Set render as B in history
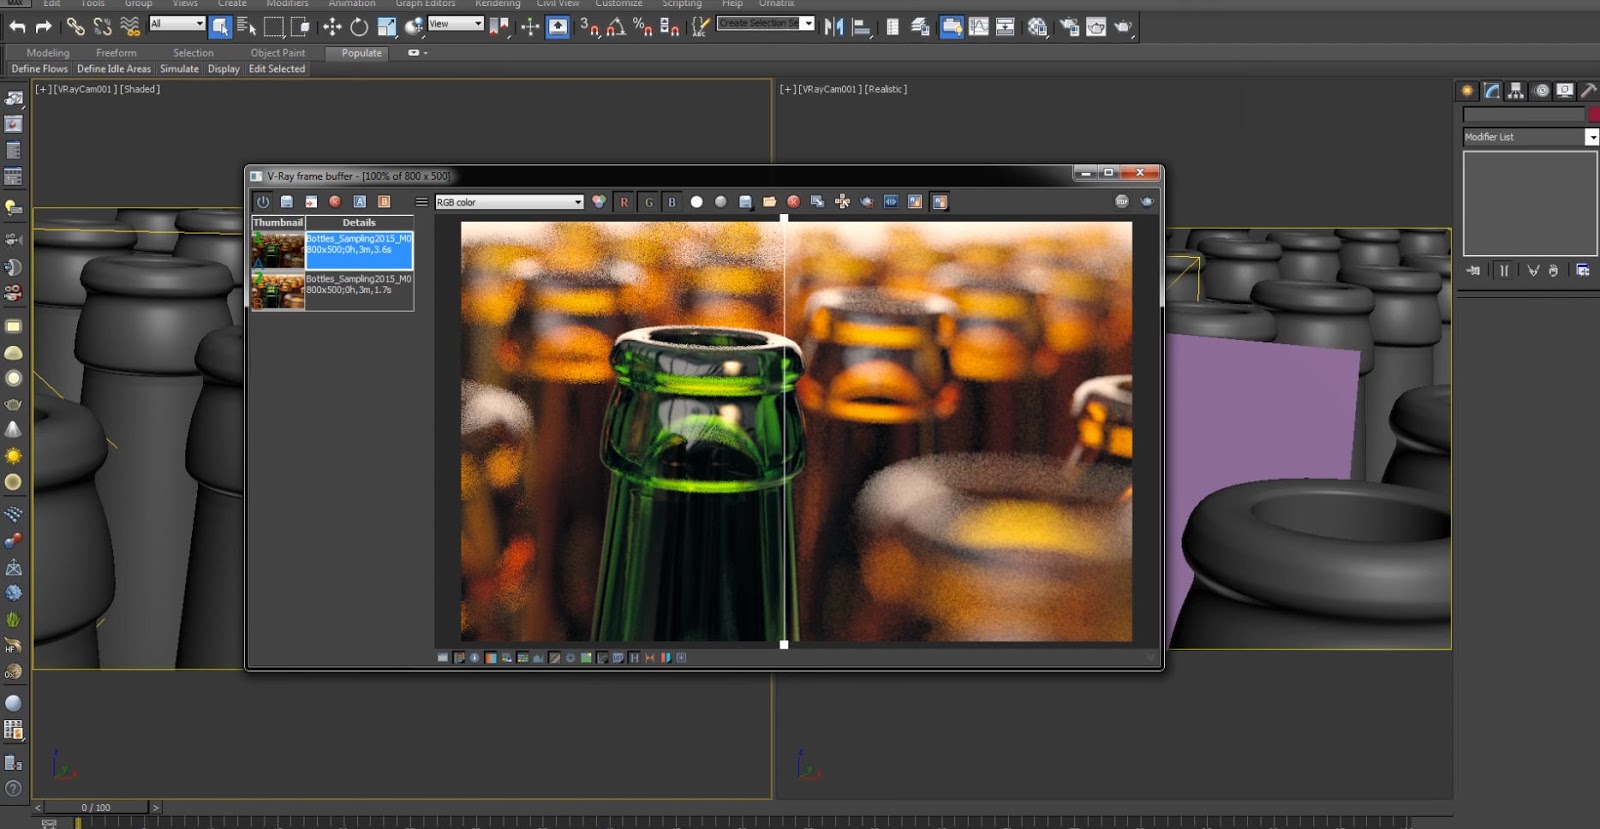The image size is (1600, 829). pyautogui.click(x=383, y=202)
